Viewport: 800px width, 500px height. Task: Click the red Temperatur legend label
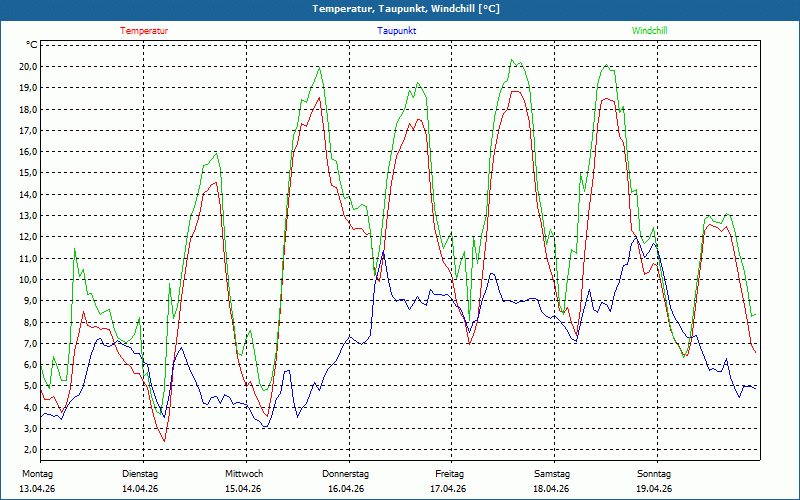(x=144, y=31)
